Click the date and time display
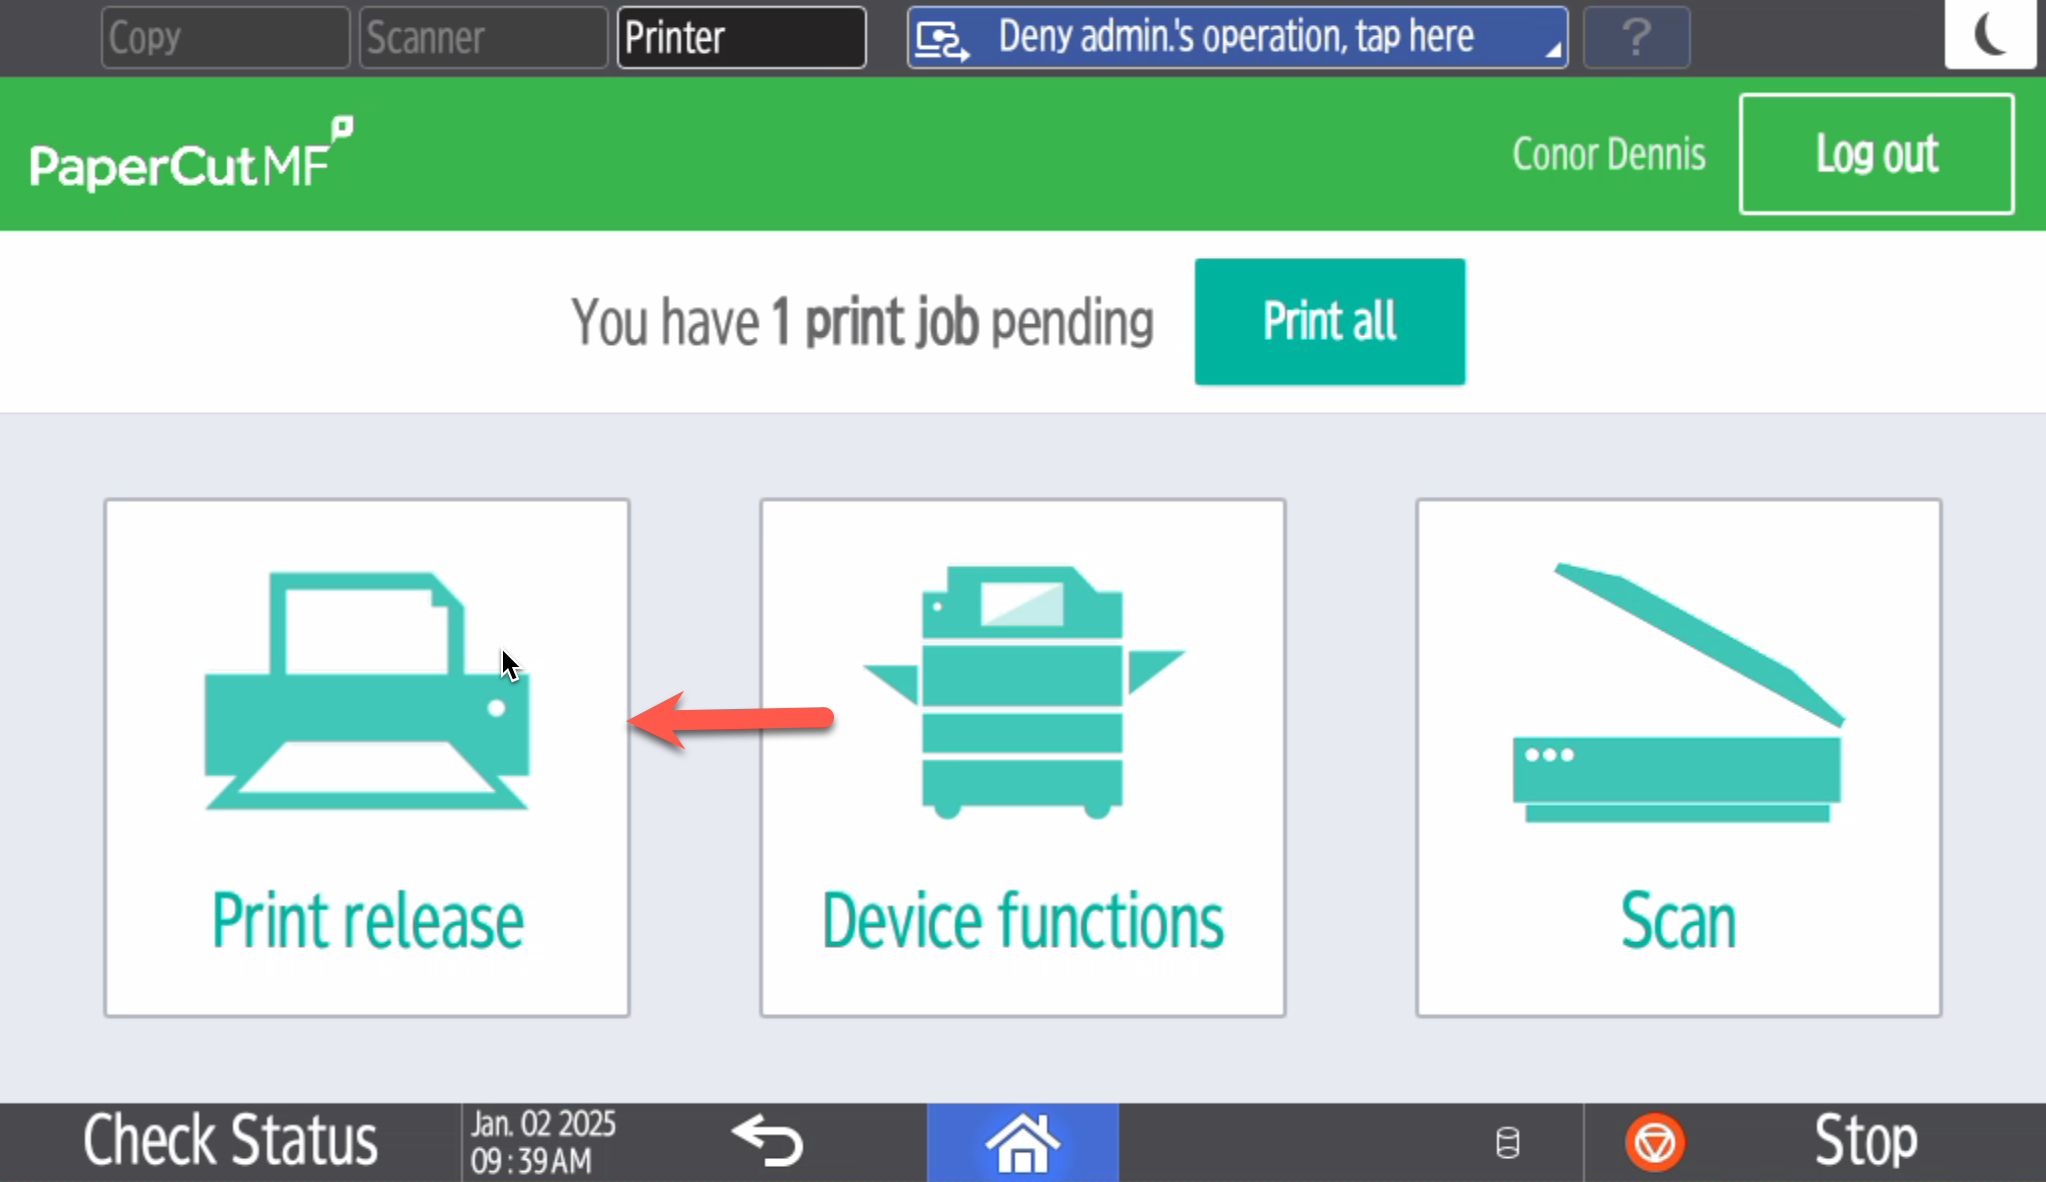 [543, 1142]
